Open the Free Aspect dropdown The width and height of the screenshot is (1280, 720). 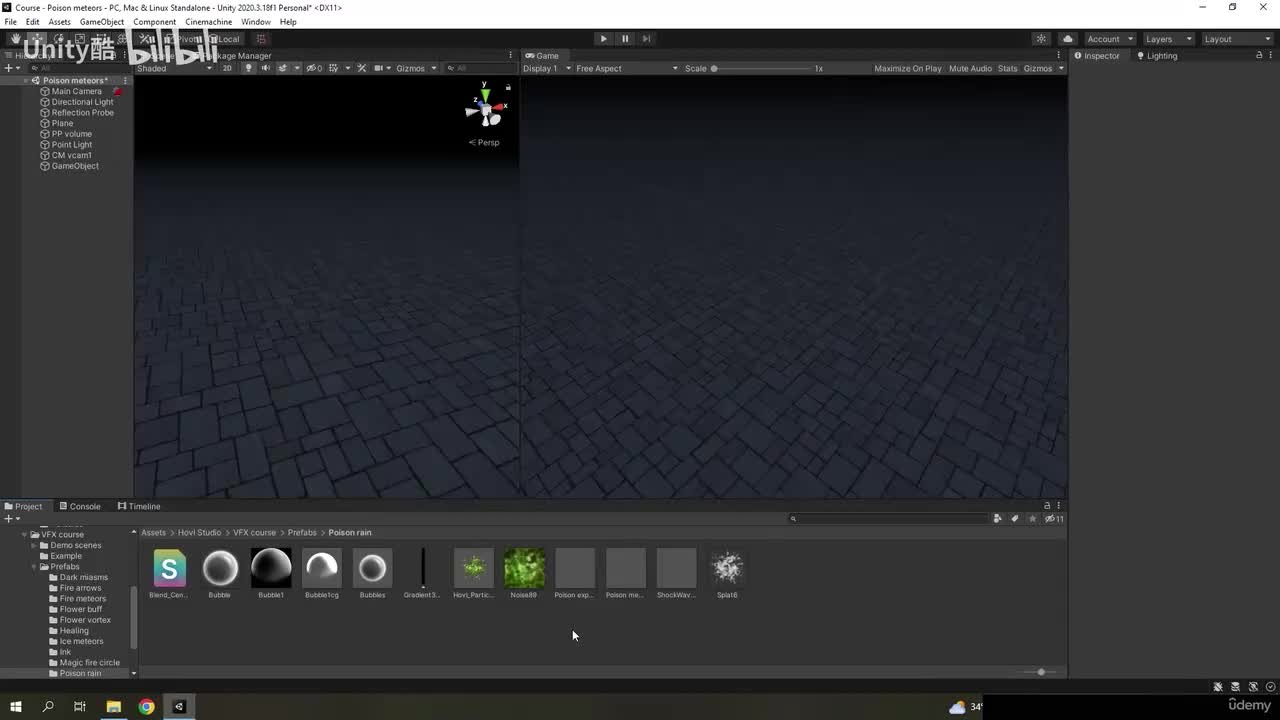(627, 68)
